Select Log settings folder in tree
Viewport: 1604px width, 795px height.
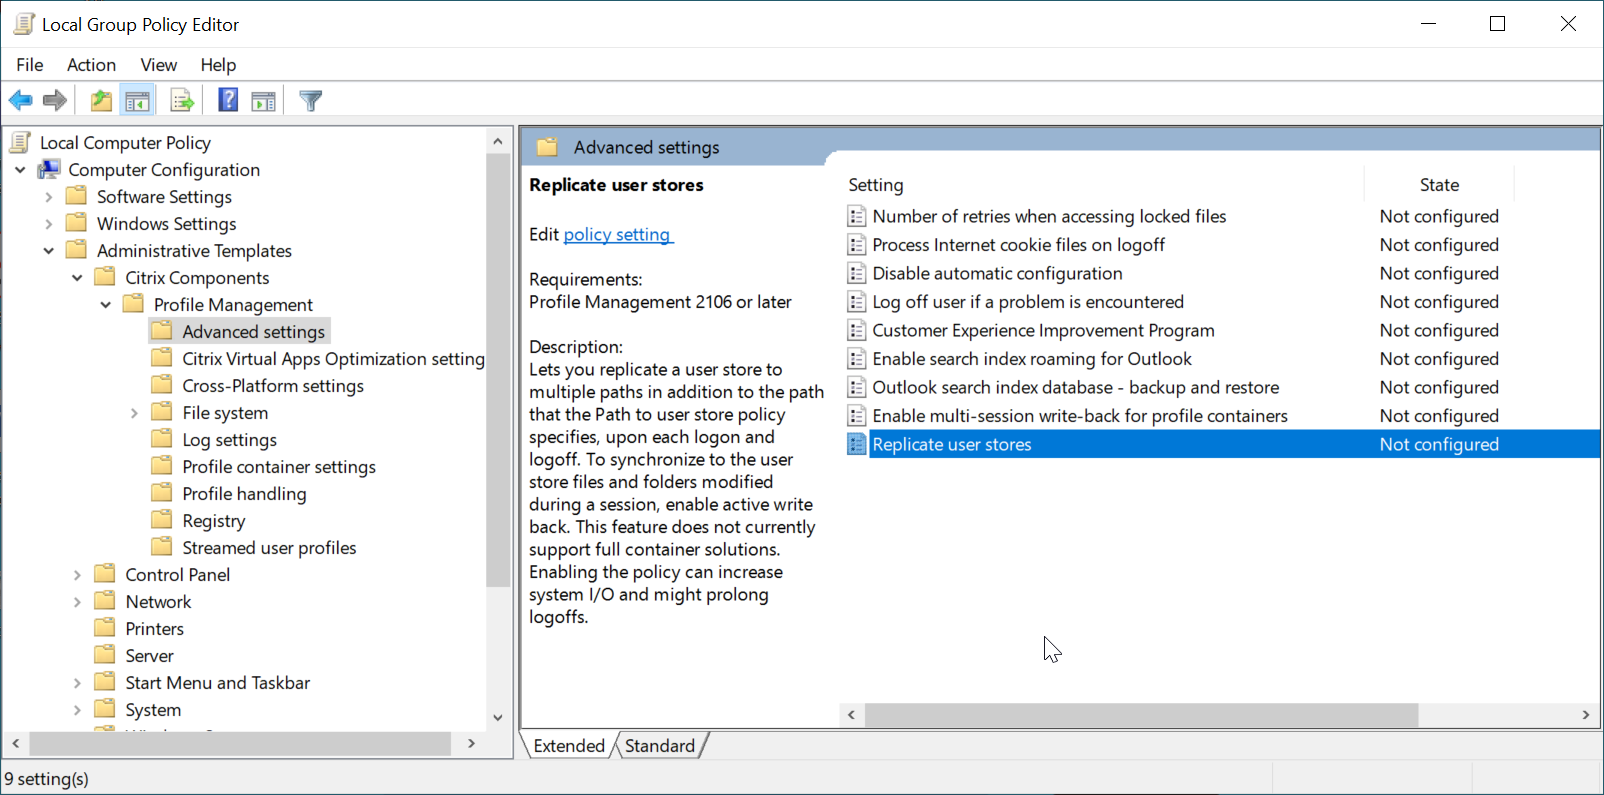click(x=229, y=440)
